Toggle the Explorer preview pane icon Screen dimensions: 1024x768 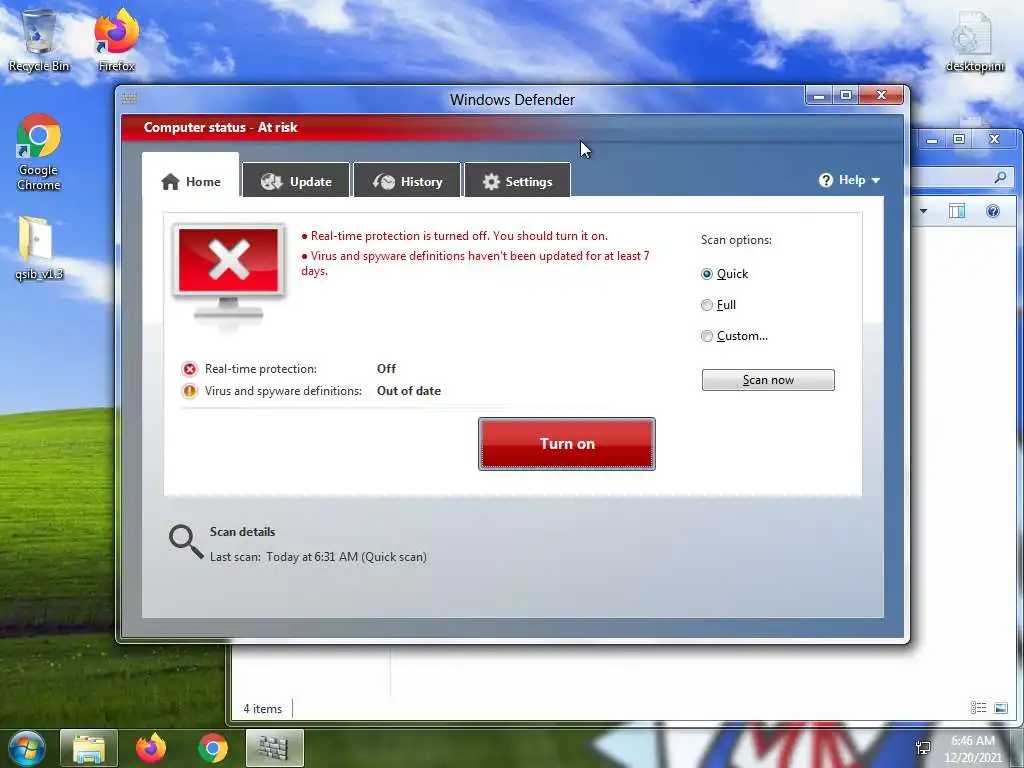click(x=957, y=211)
